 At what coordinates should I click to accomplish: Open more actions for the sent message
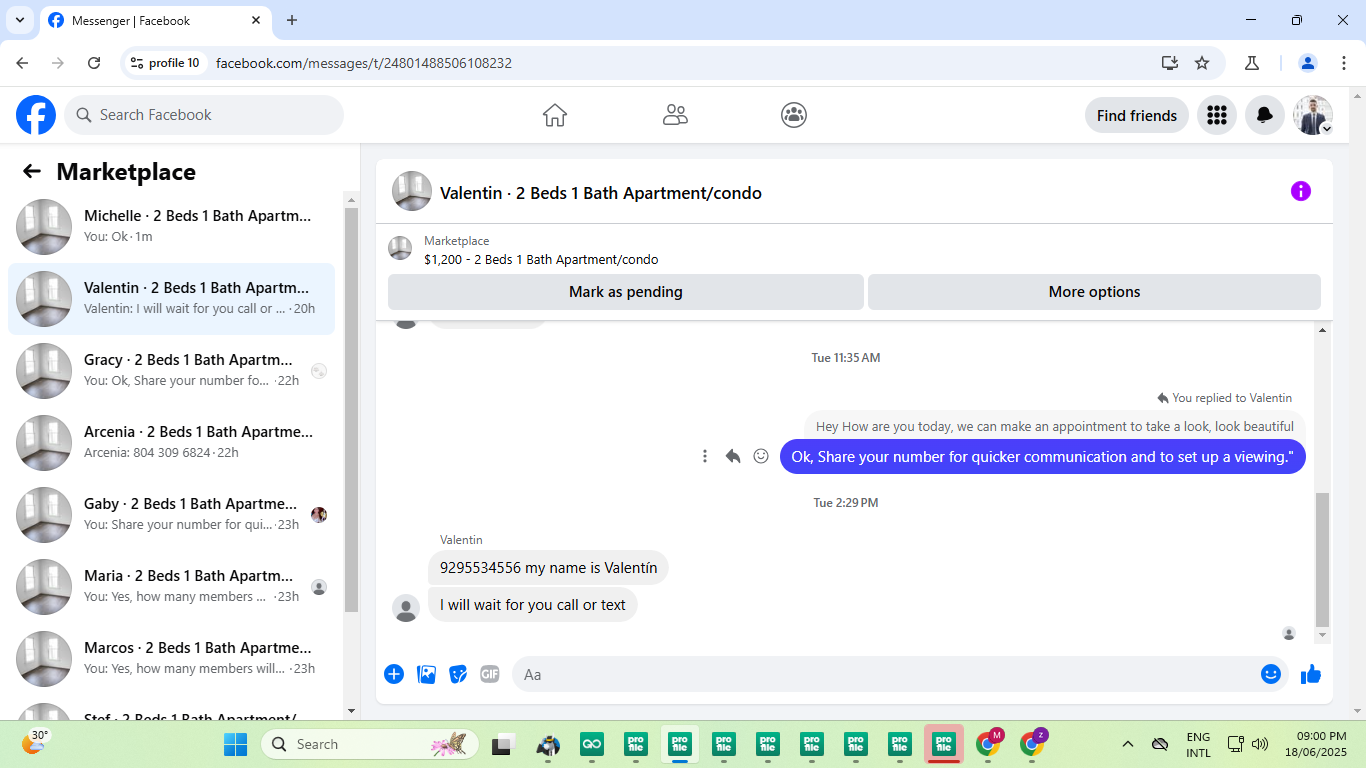tap(705, 456)
